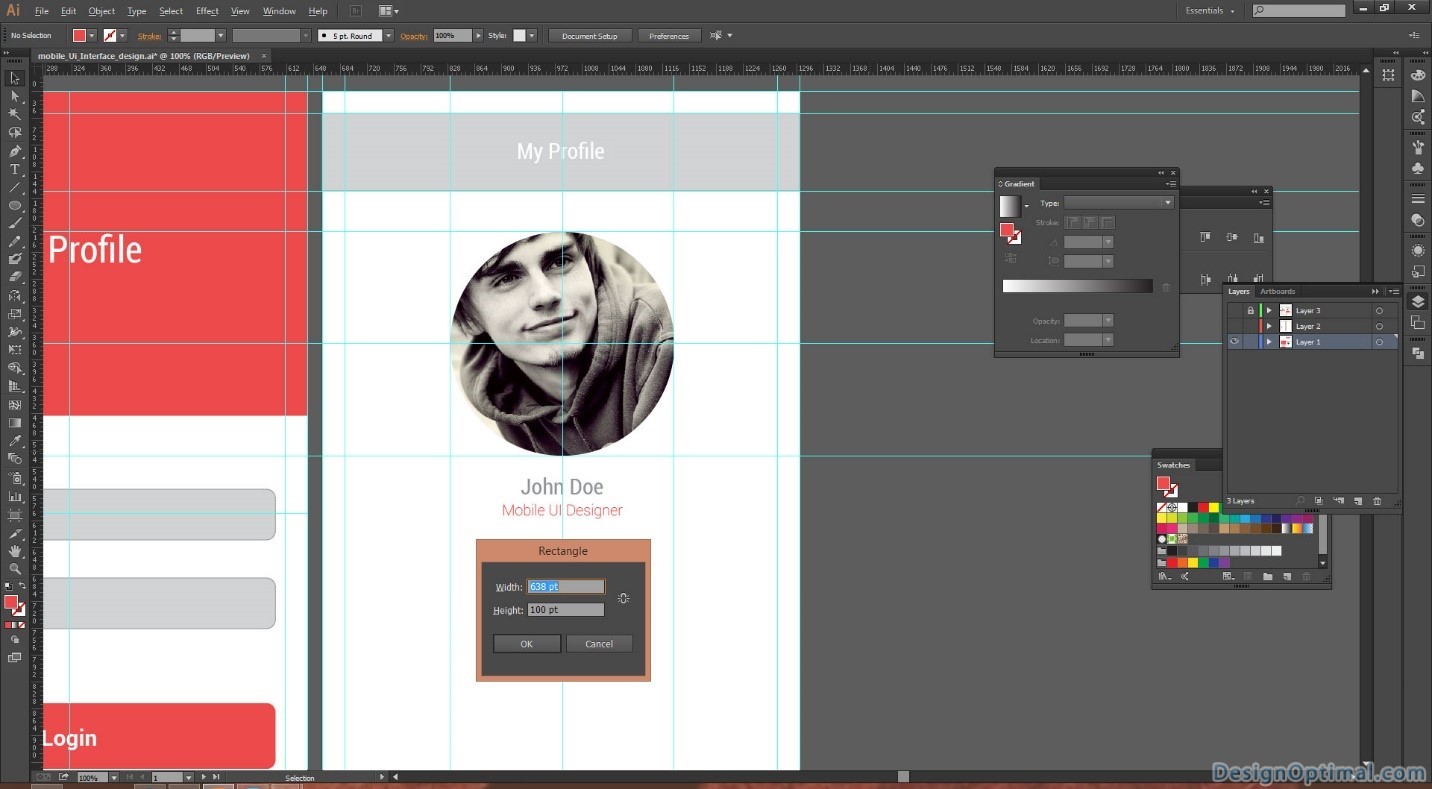Image resolution: width=1432 pixels, height=789 pixels.
Task: Click the Opacity label link in control bar
Action: coord(414,35)
